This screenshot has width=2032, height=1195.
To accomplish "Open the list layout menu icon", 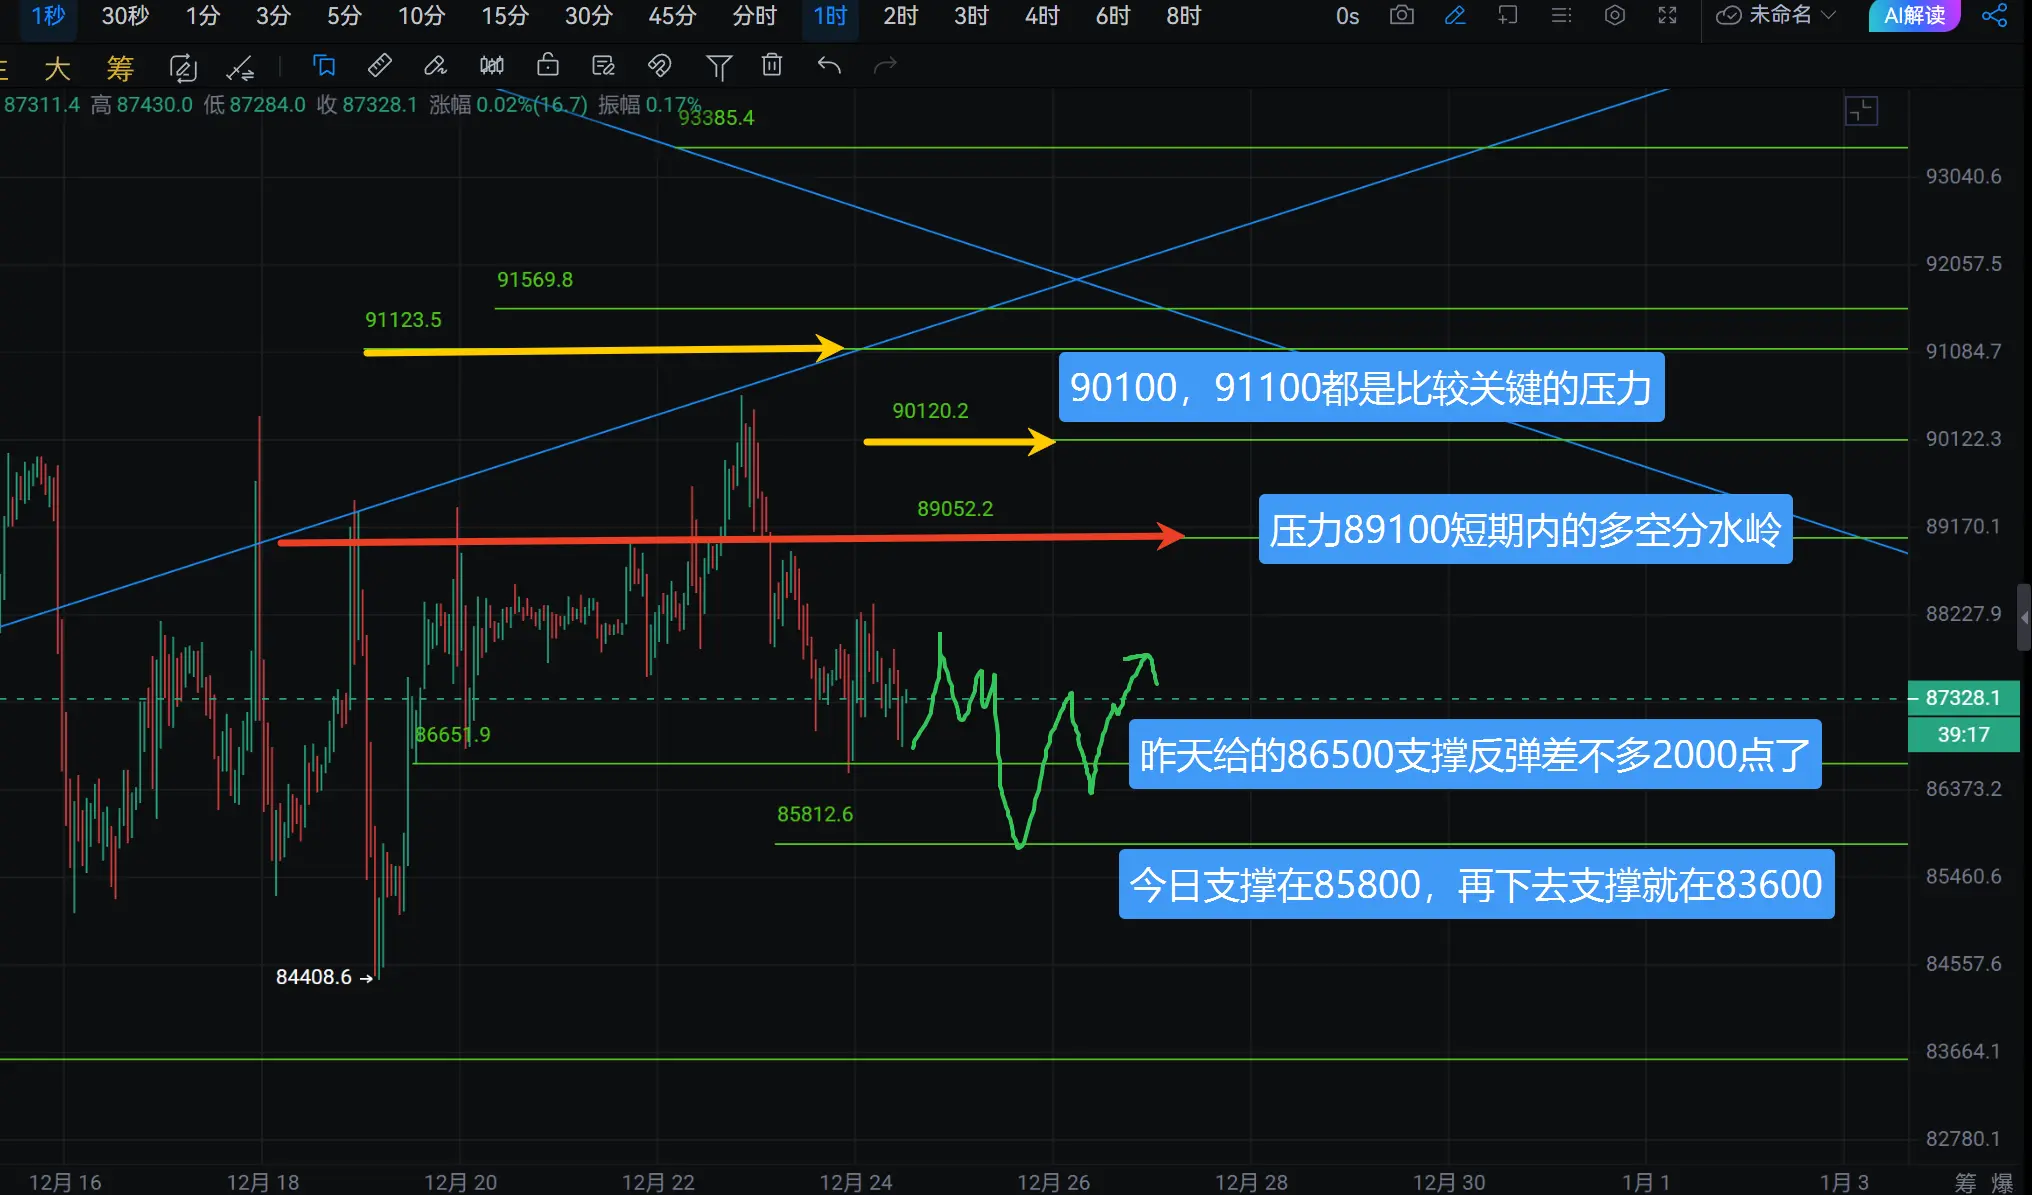I will click(1560, 15).
